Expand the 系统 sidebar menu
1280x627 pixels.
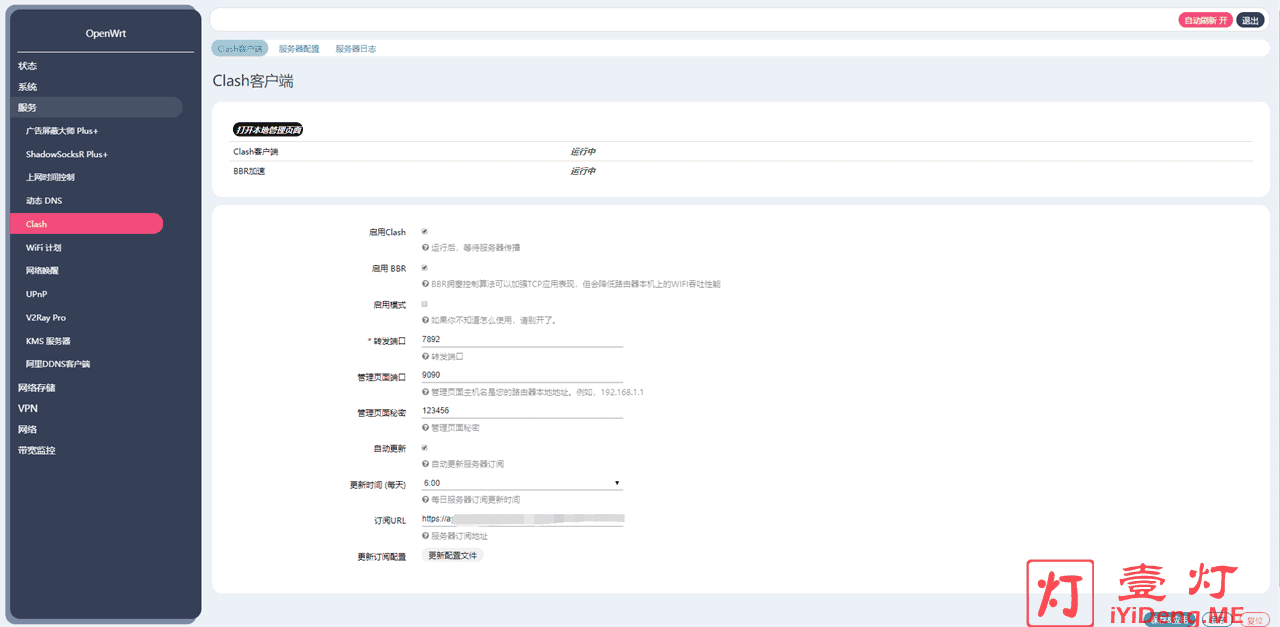tap(28, 87)
